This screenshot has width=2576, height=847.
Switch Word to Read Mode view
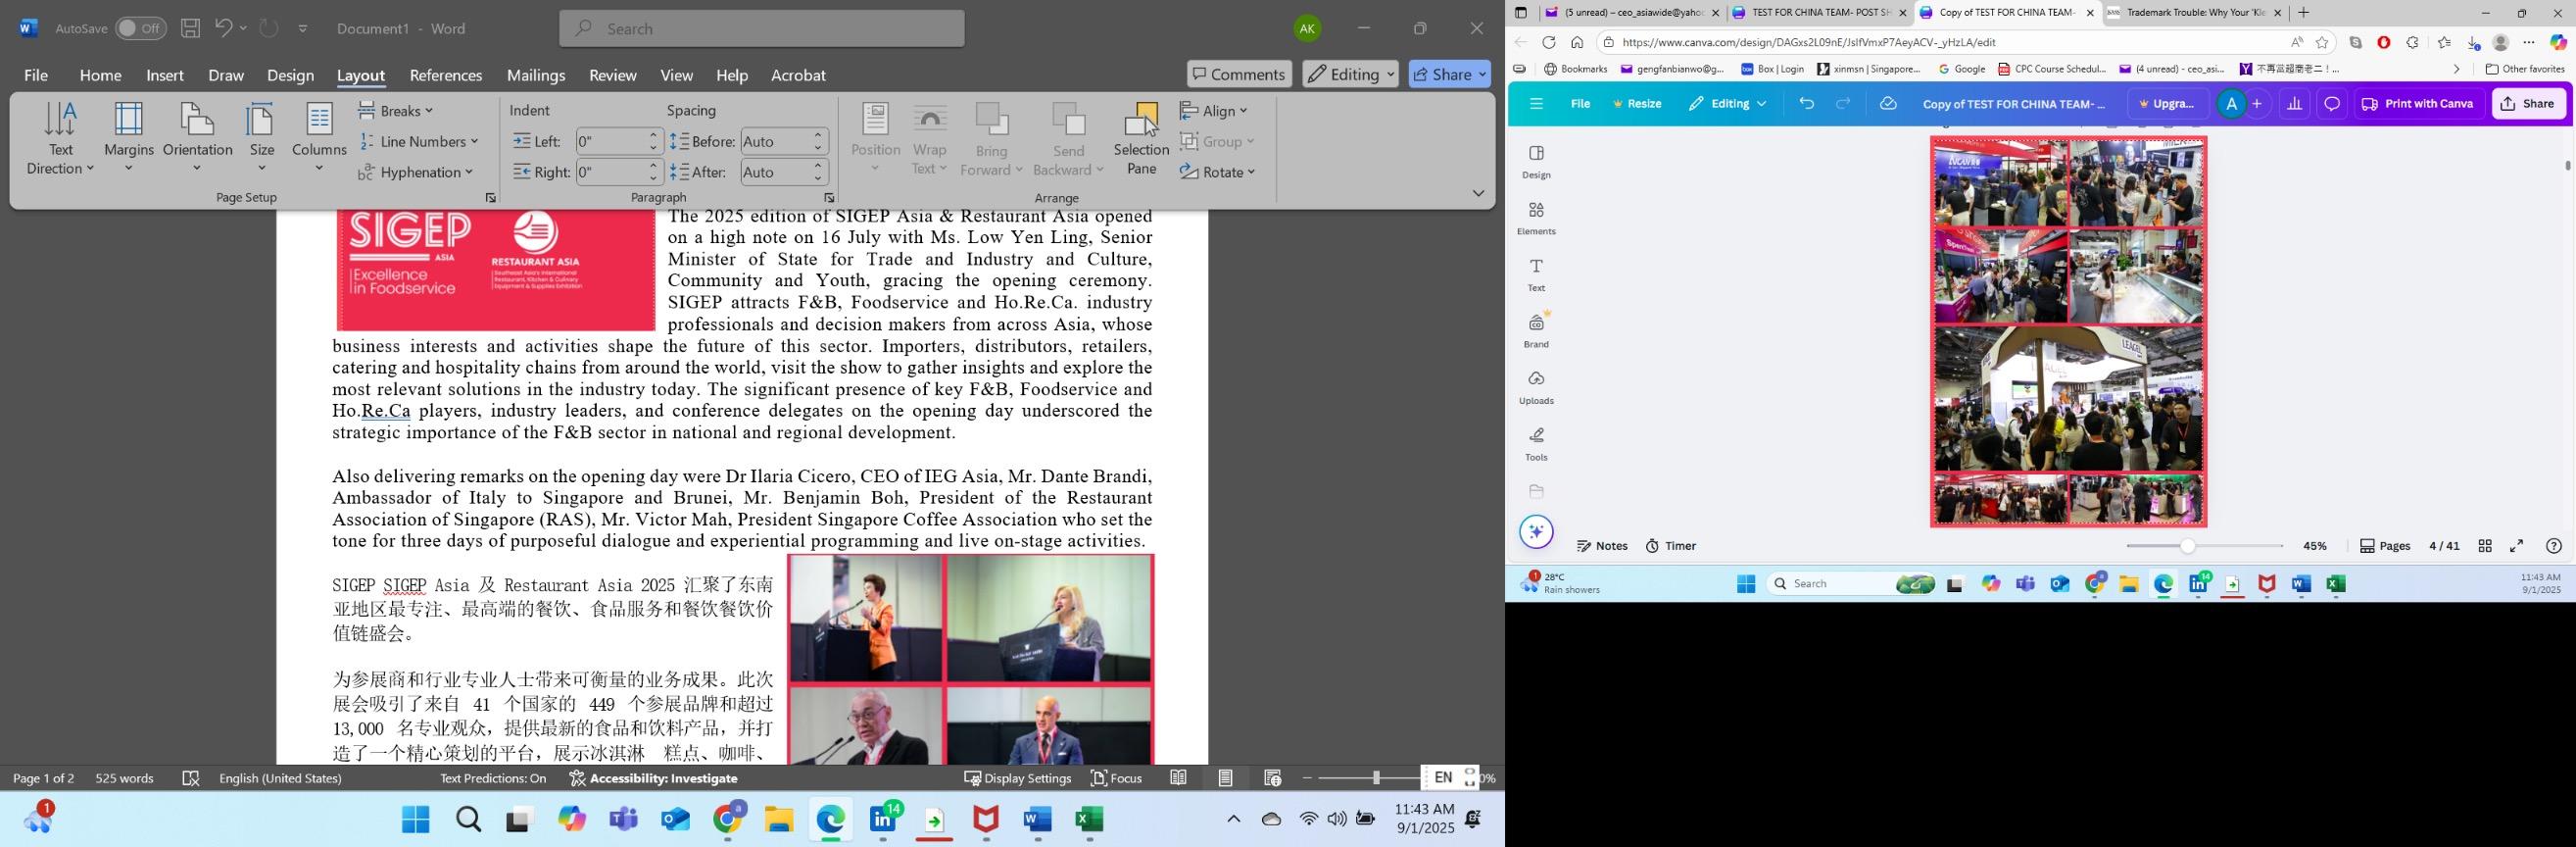1179,778
